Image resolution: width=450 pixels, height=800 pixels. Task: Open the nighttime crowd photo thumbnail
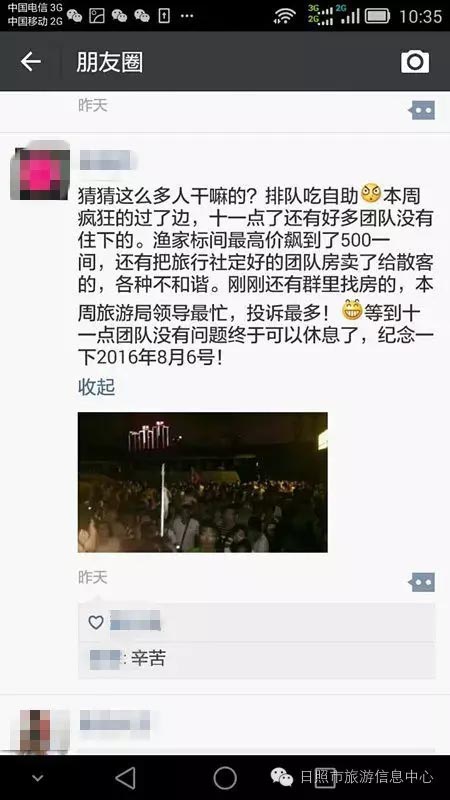pyautogui.click(x=203, y=482)
